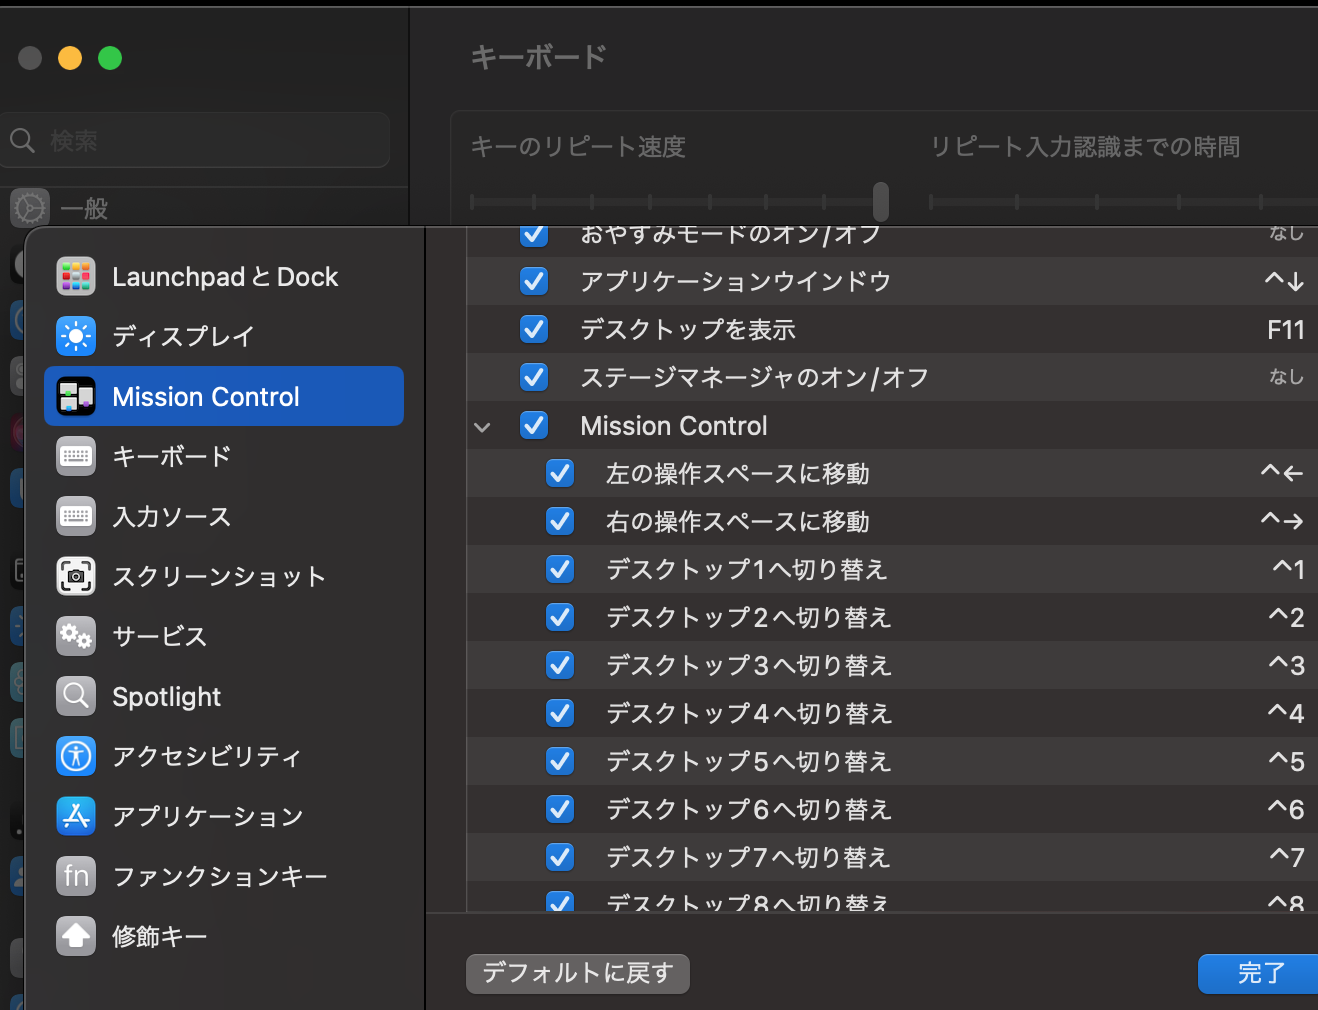Collapse the Mission Control shortcut group
The height and width of the screenshot is (1010, 1318).
pyautogui.click(x=482, y=427)
